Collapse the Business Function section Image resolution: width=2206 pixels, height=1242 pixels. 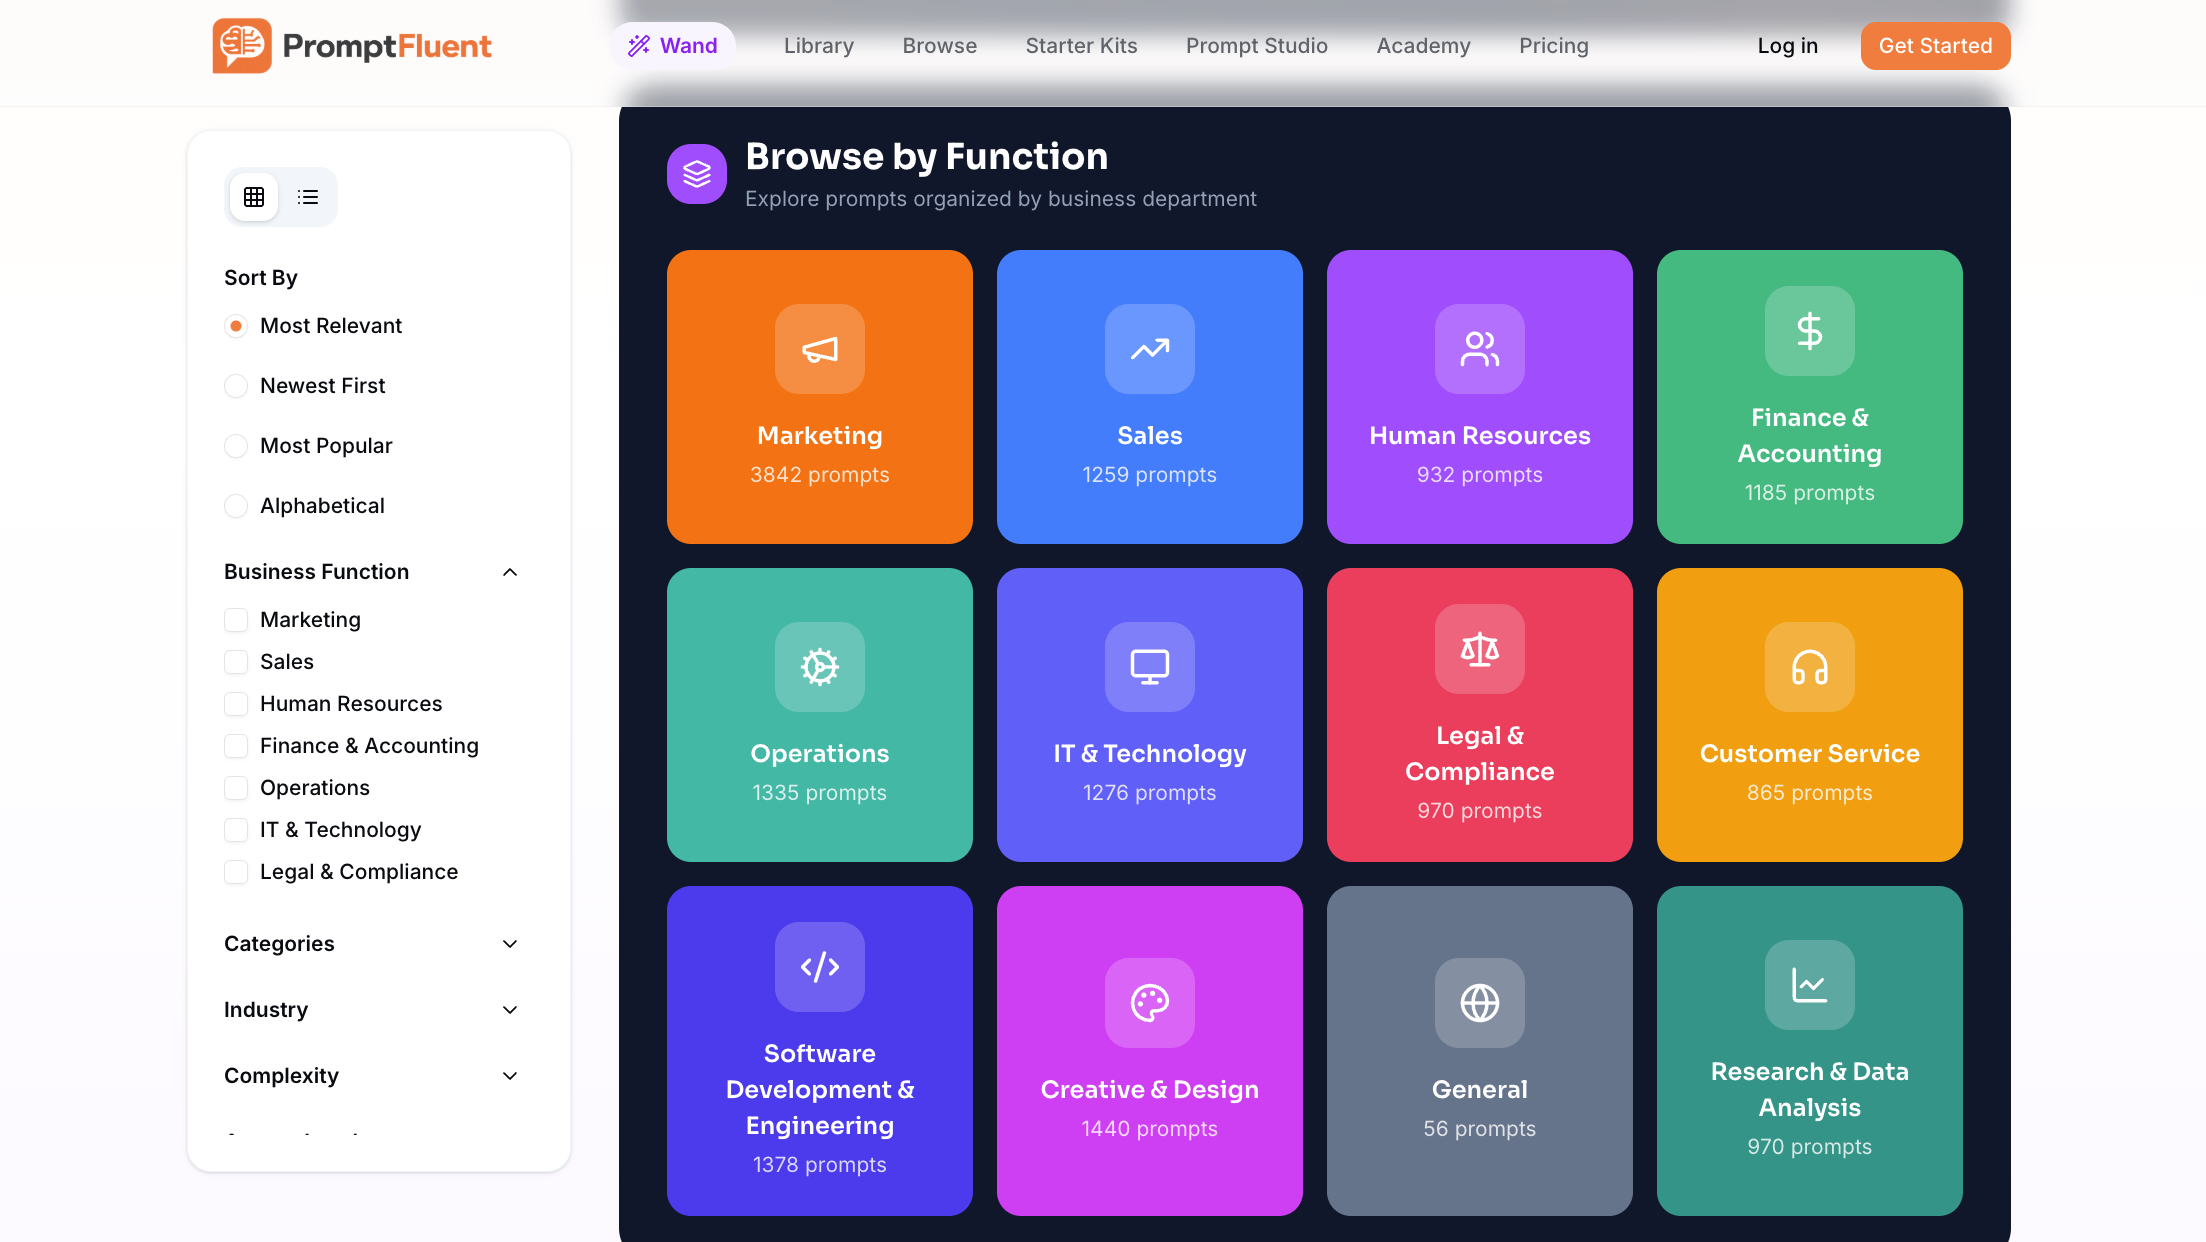click(510, 571)
